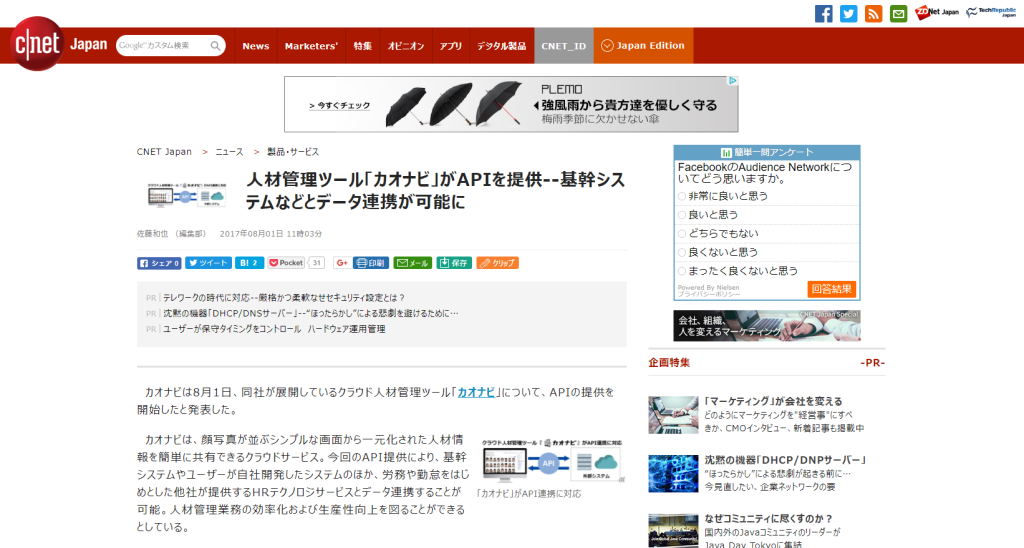Visit ZDNet Japan logo link
The image size is (1024, 548).
[936, 12]
